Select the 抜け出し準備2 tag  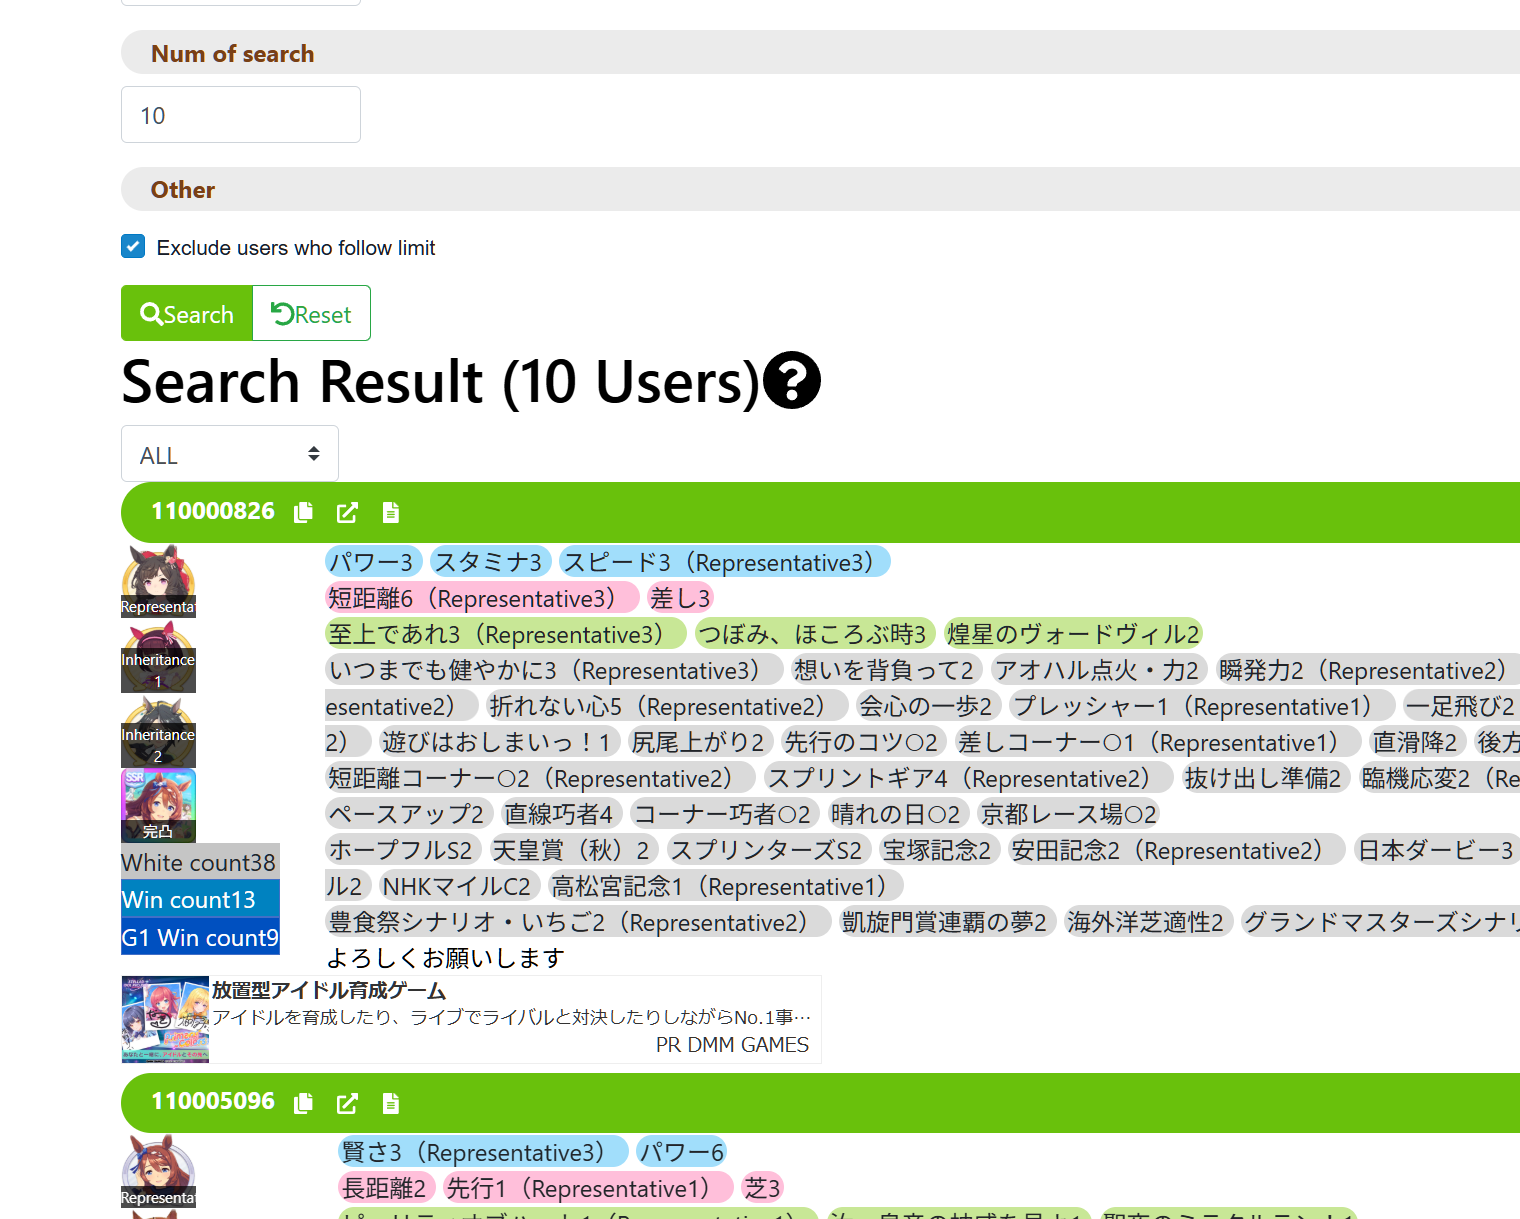pyautogui.click(x=1264, y=778)
